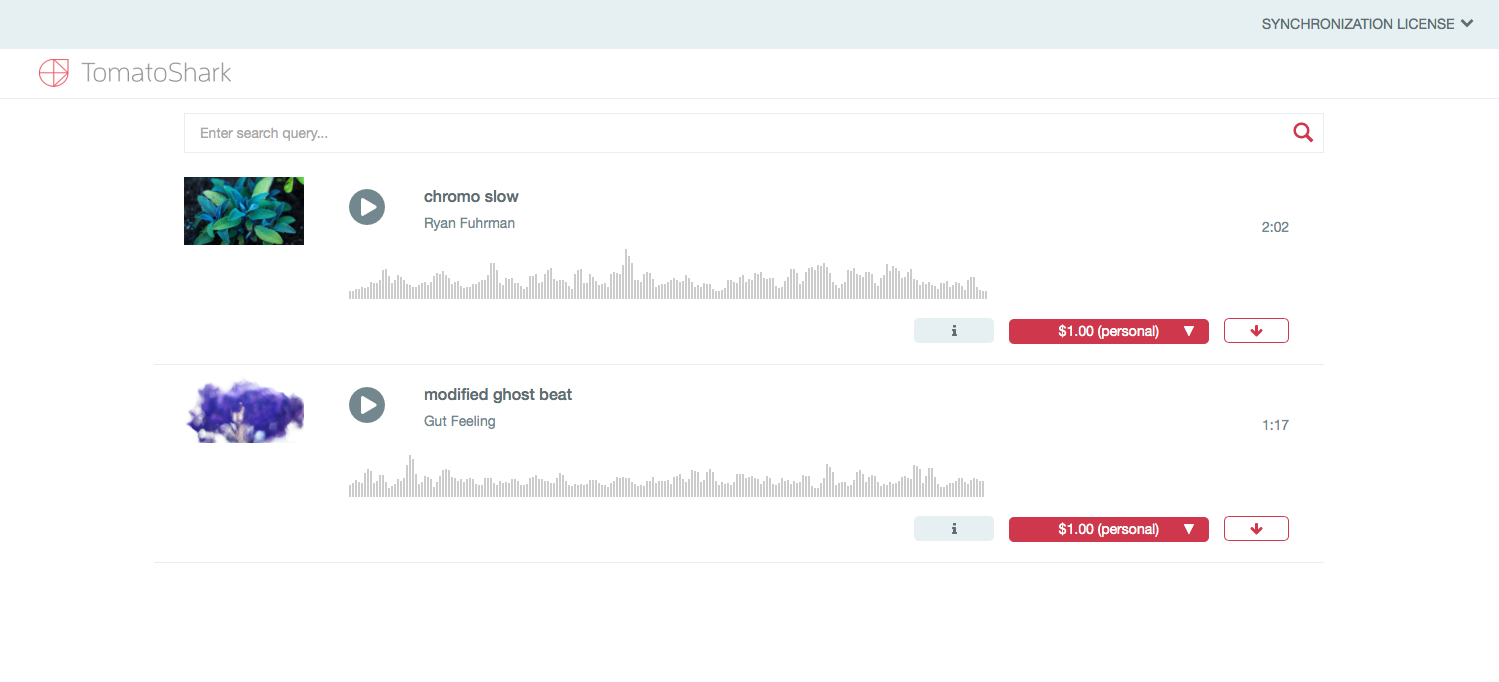The width and height of the screenshot is (1499, 682).
Task: Visit artist Ryan Fuhrman
Action: 469,223
